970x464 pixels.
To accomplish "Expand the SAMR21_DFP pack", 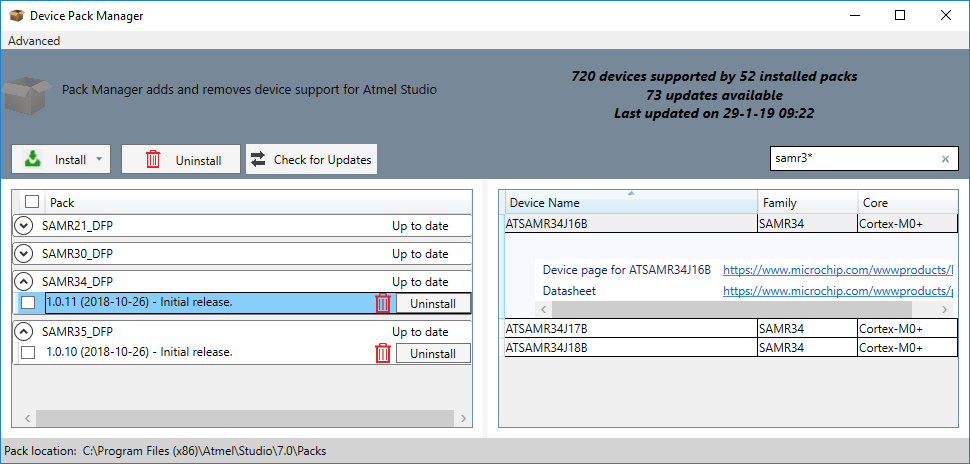I will pos(24,226).
